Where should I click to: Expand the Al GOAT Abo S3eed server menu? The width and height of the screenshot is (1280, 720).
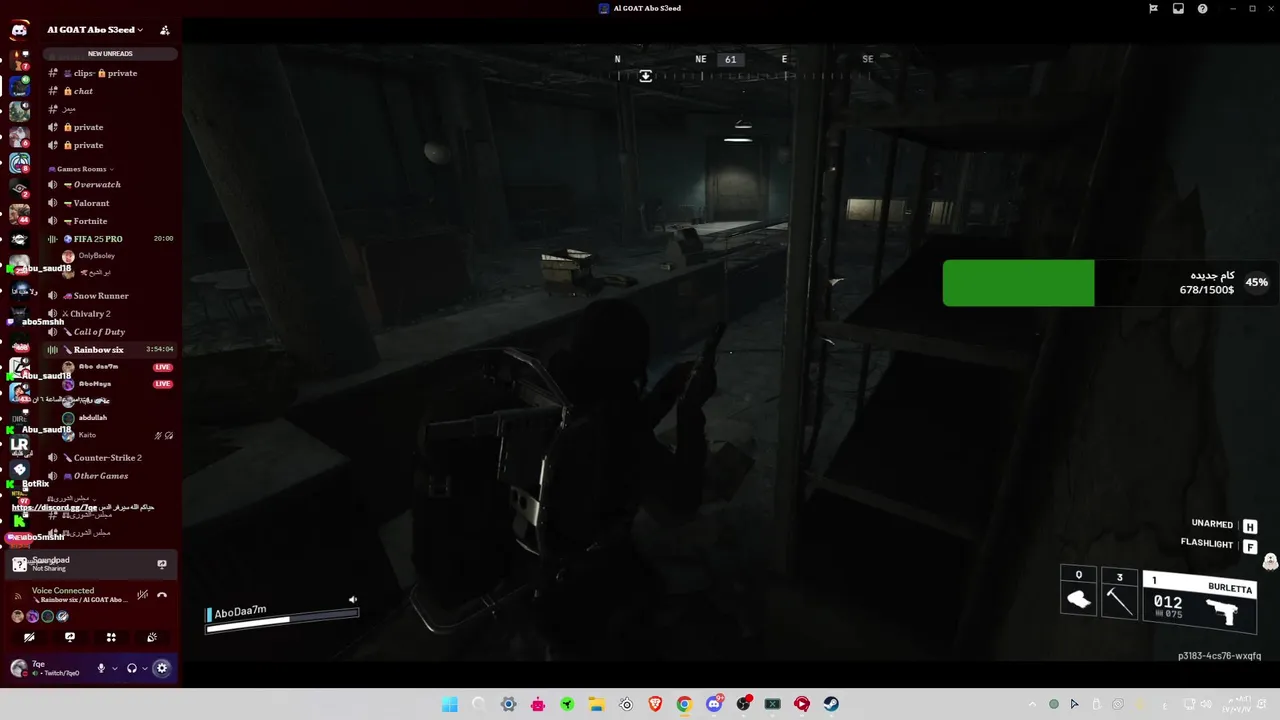click(95, 30)
